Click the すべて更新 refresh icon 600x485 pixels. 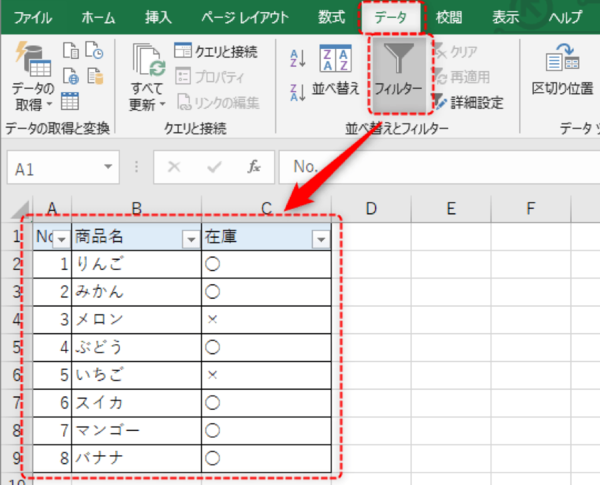pos(148,60)
